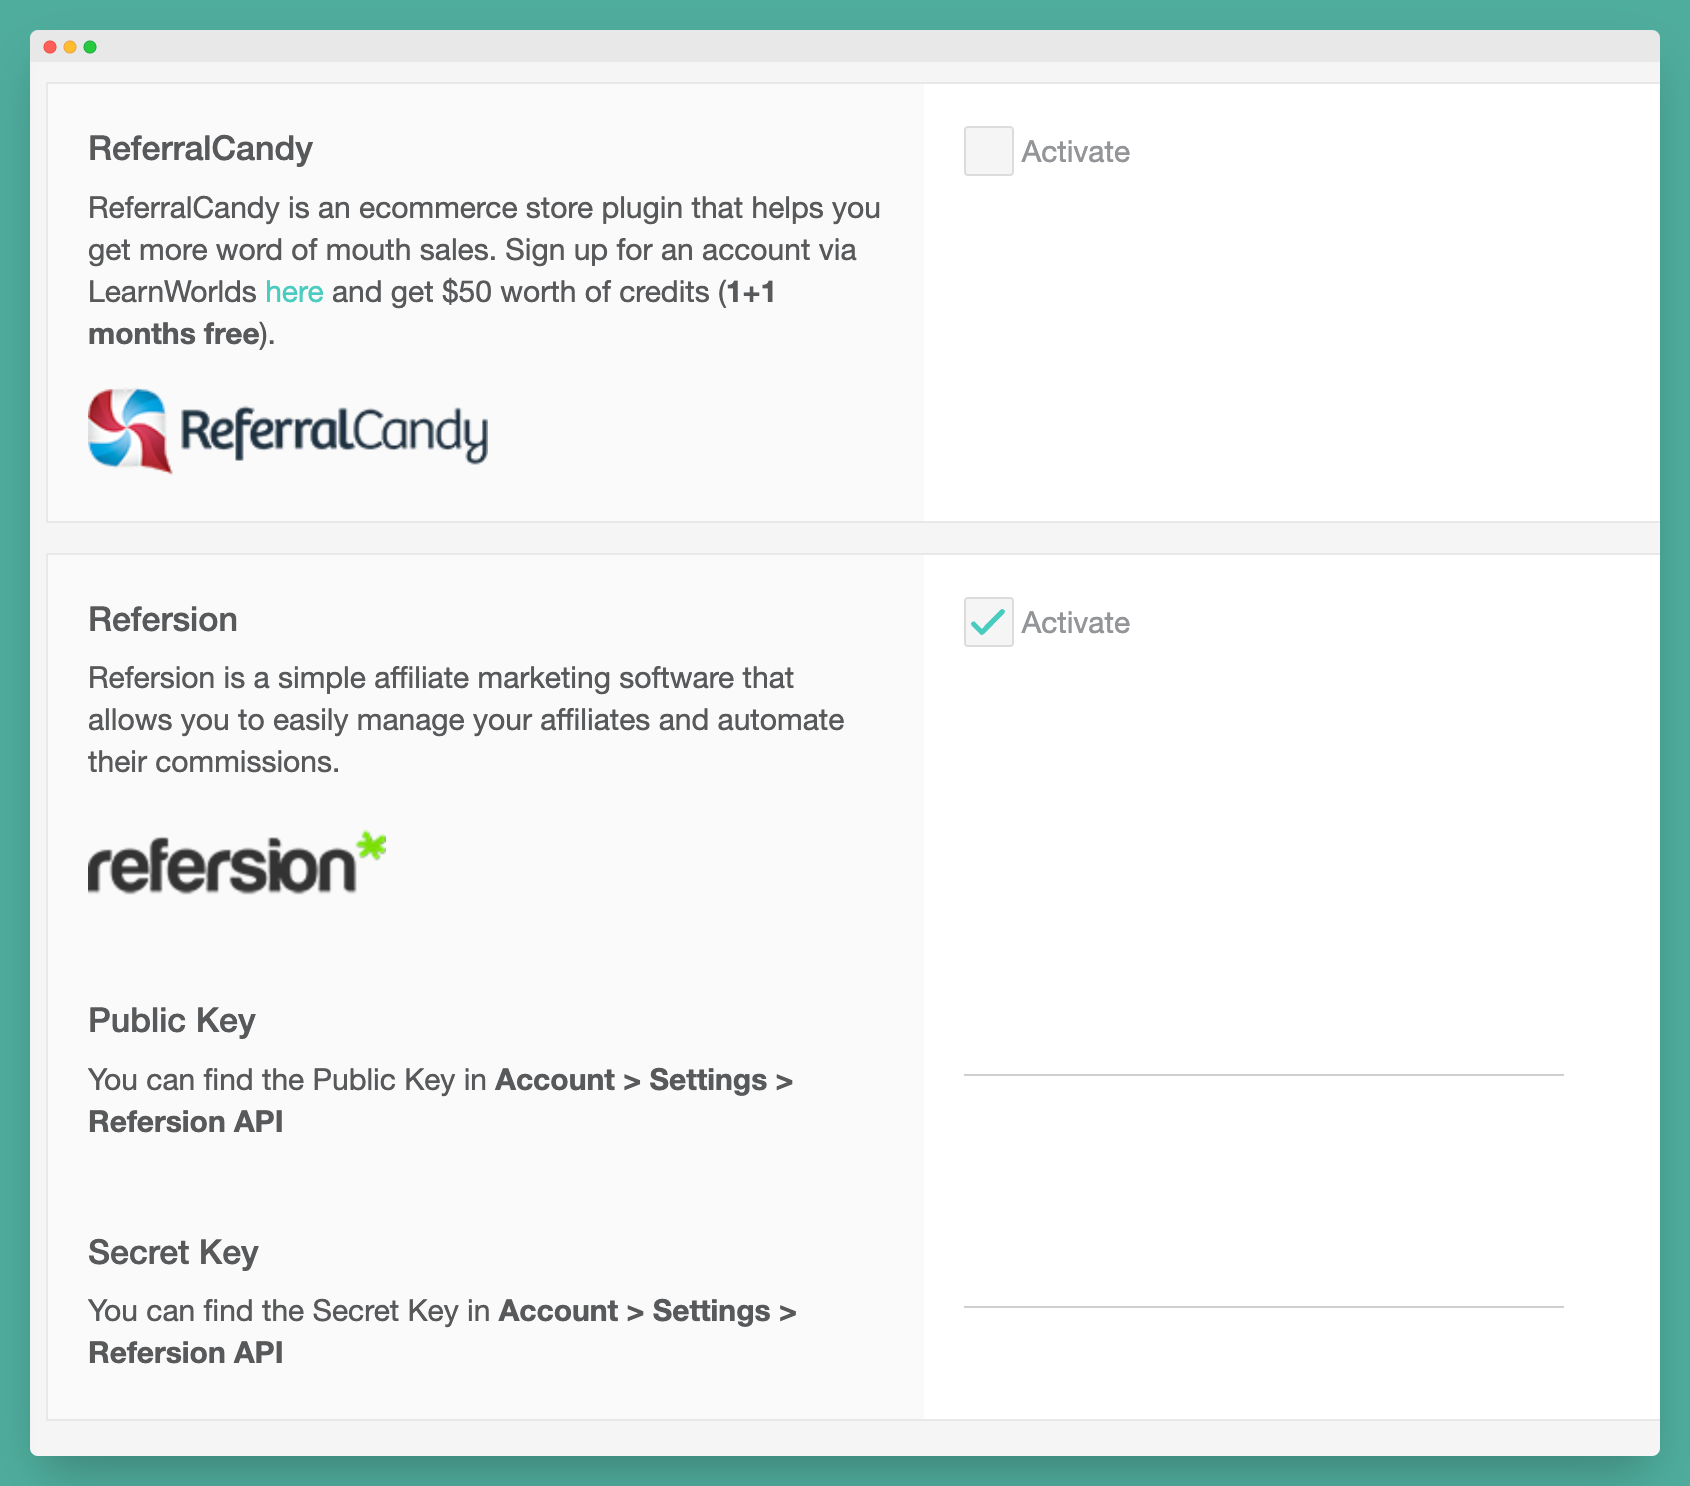This screenshot has height=1486, width=1690.
Task: Click the Secret Key location hint text
Action: (442, 1332)
